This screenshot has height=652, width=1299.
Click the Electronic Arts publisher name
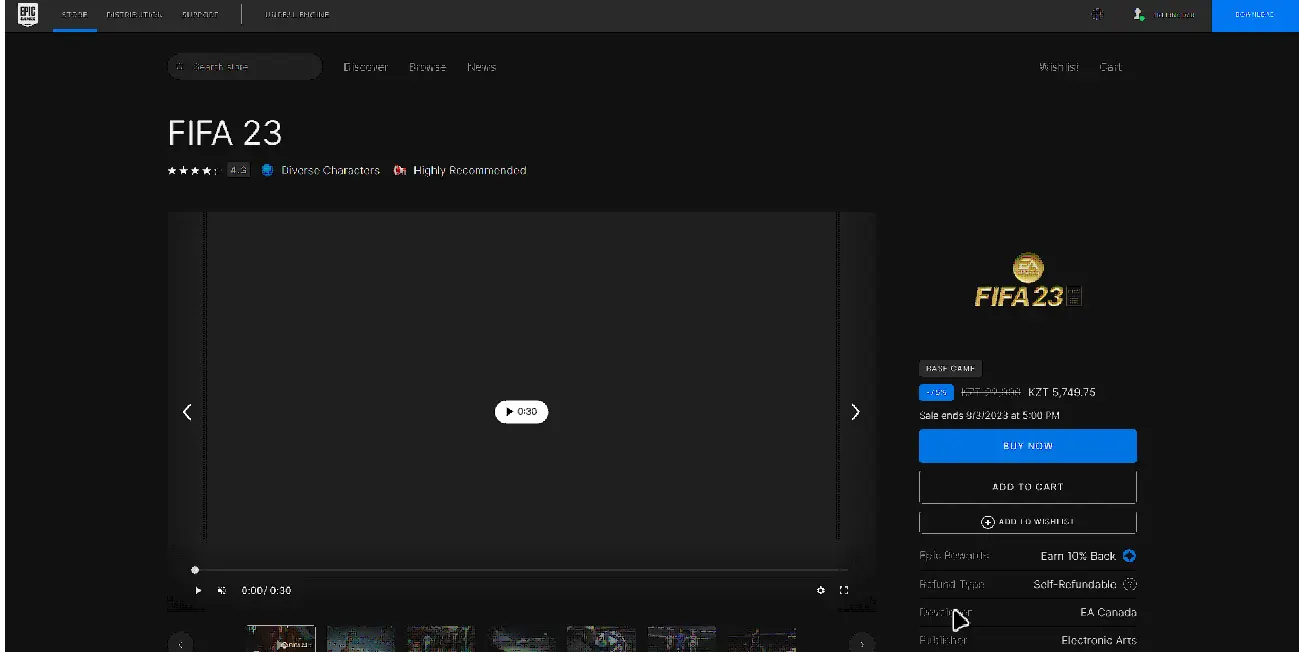[x=1099, y=640]
